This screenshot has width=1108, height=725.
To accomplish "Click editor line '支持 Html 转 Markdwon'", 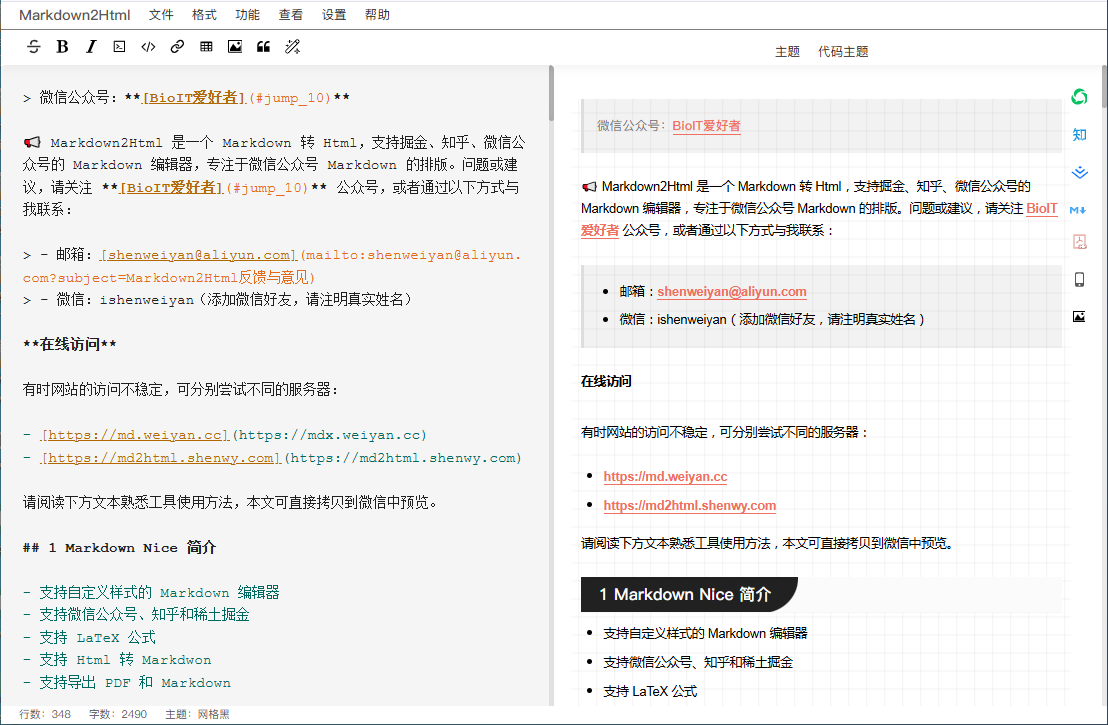I will [117, 660].
